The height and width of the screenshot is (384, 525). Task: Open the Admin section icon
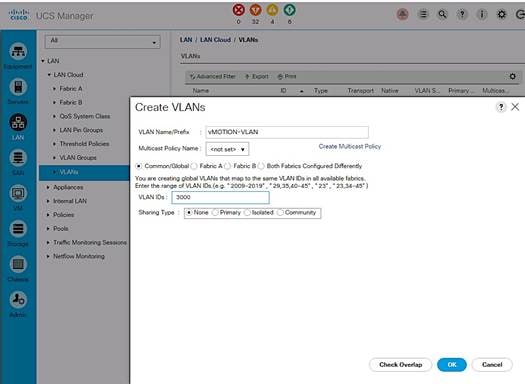coord(18,300)
